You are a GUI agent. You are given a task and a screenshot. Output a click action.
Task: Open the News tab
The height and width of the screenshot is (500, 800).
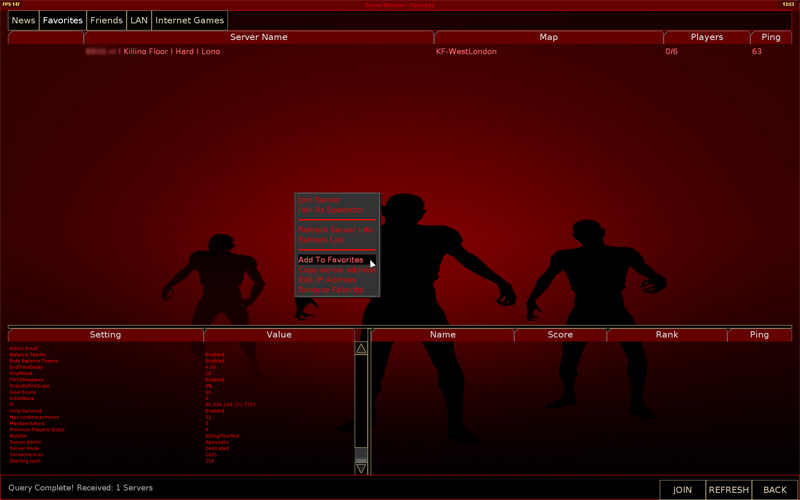tap(23, 20)
